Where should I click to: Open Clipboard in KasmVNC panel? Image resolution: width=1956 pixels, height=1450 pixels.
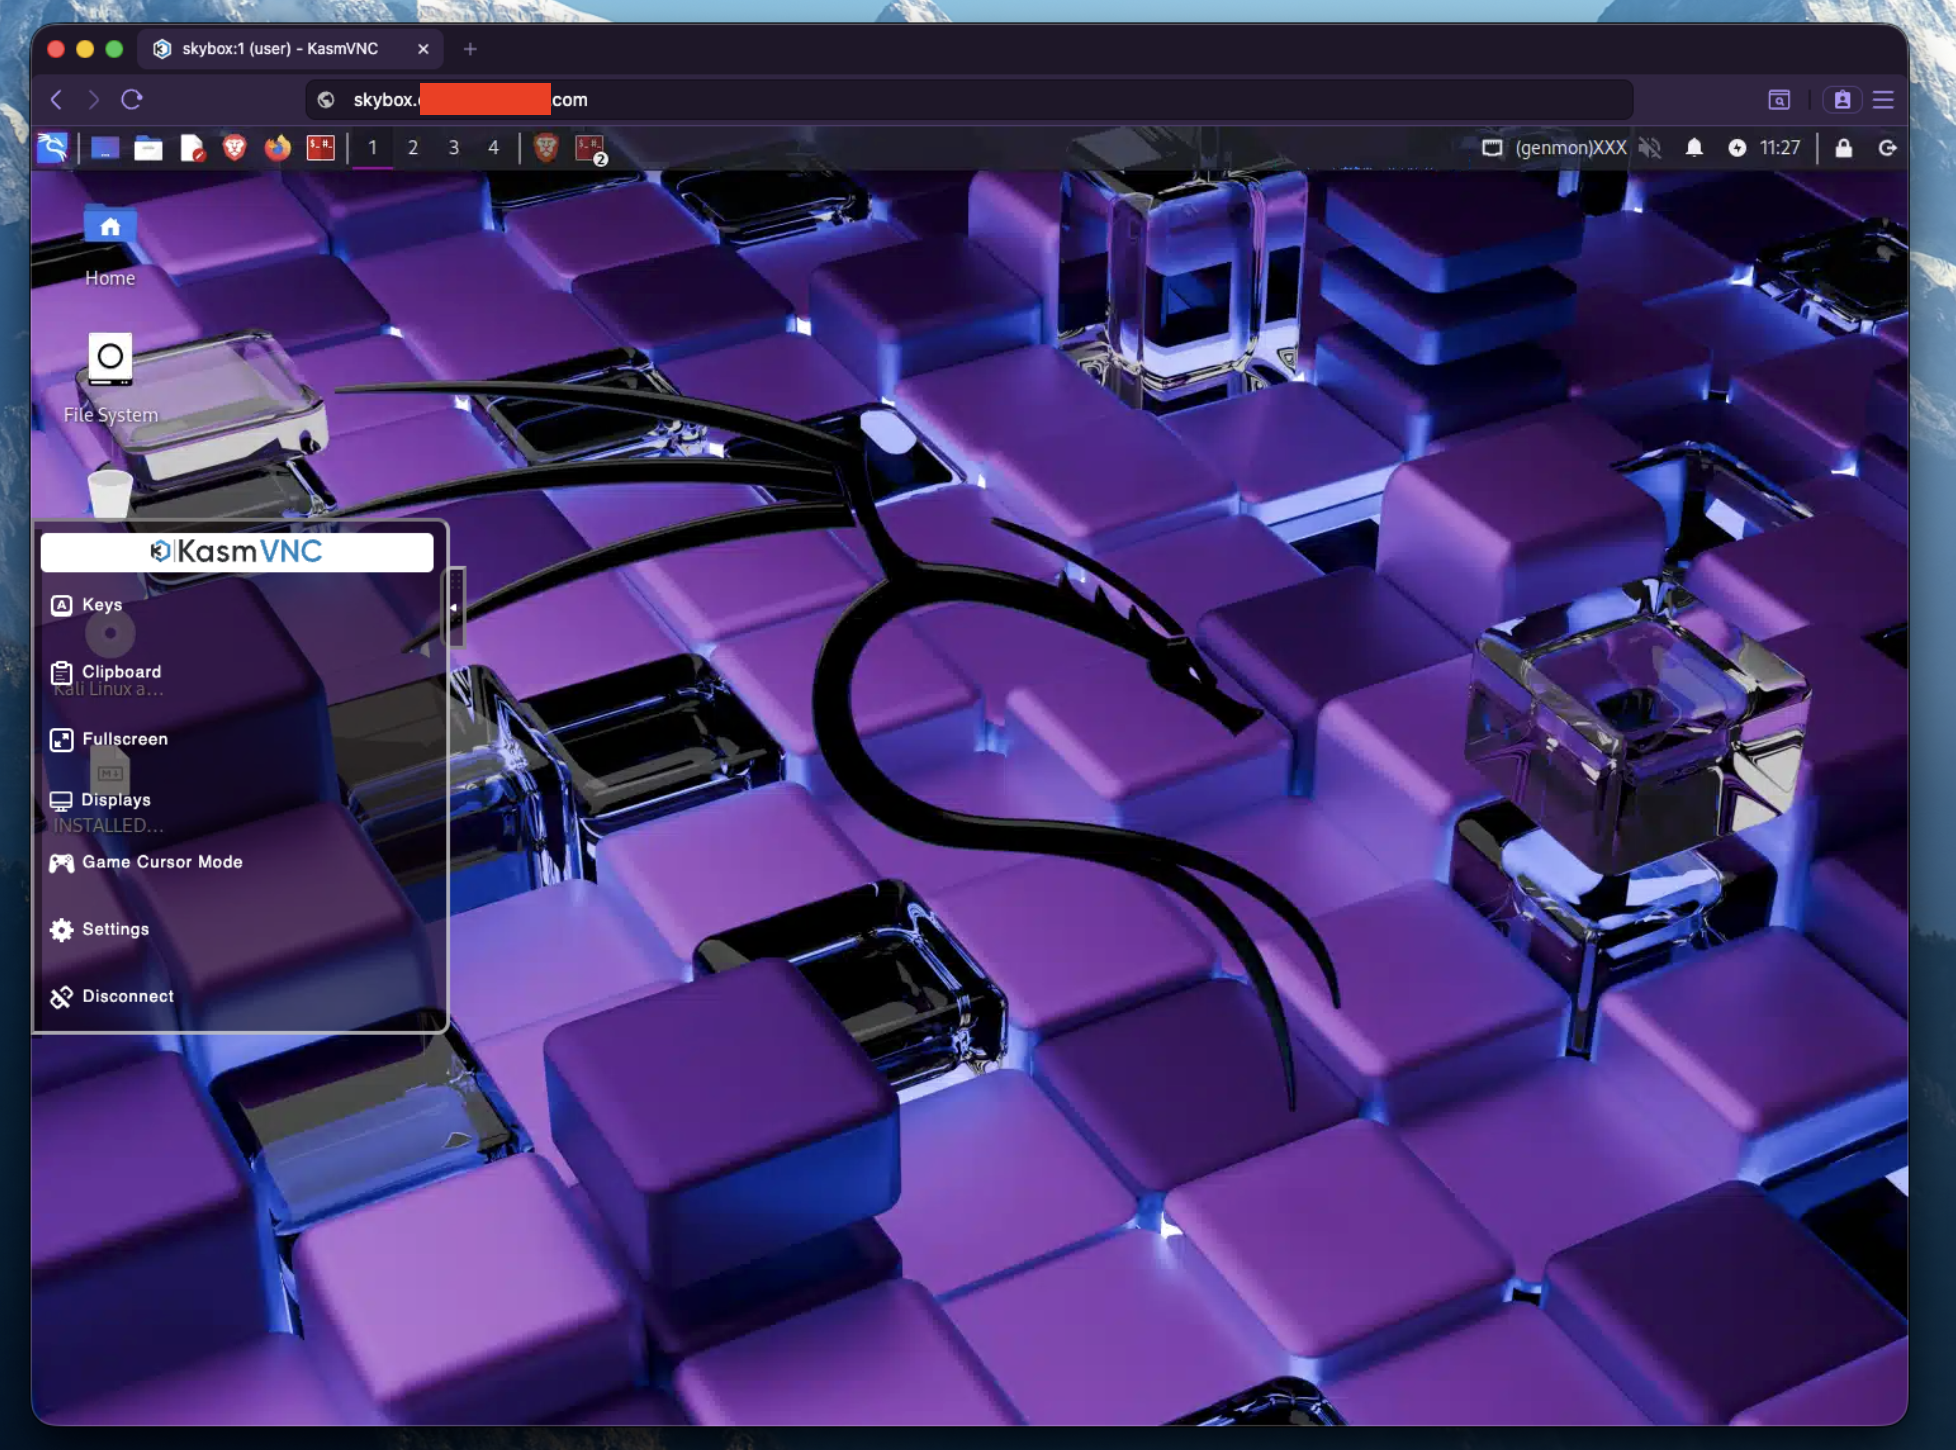click(106, 672)
